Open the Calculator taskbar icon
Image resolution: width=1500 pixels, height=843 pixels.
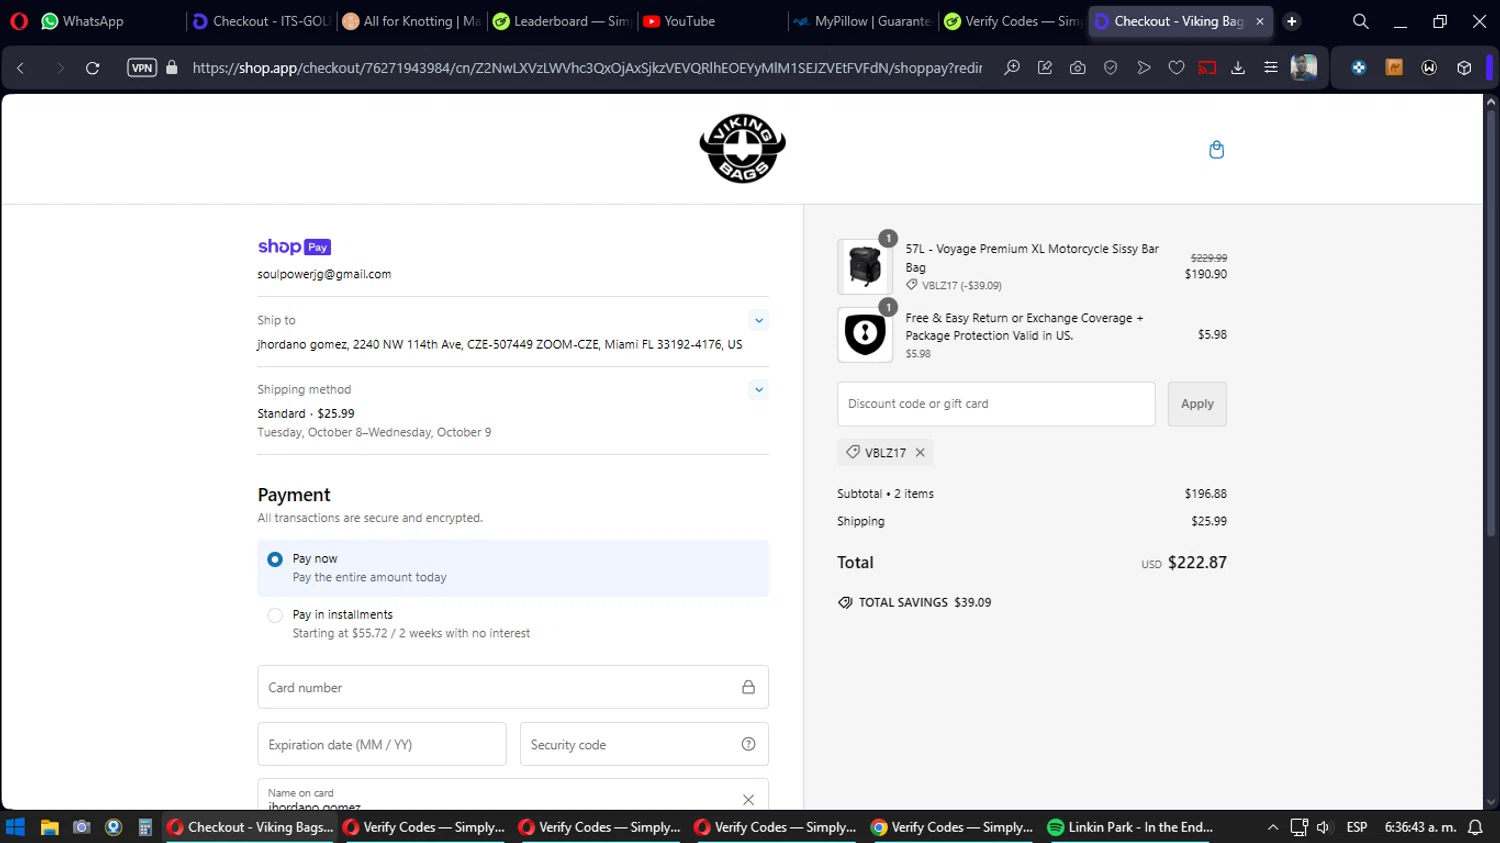click(145, 827)
